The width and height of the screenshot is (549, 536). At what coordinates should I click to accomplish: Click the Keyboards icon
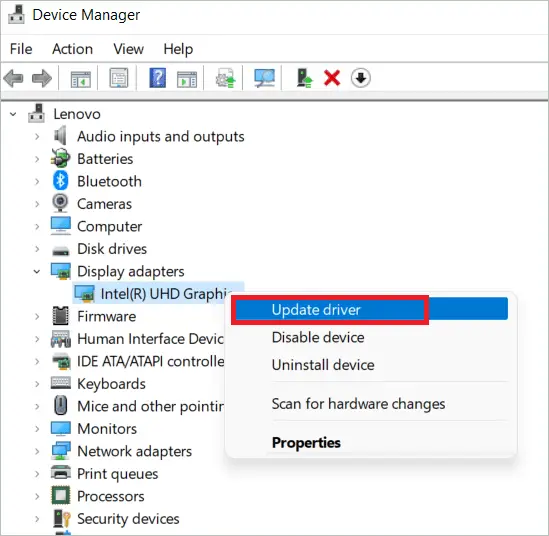click(61, 383)
